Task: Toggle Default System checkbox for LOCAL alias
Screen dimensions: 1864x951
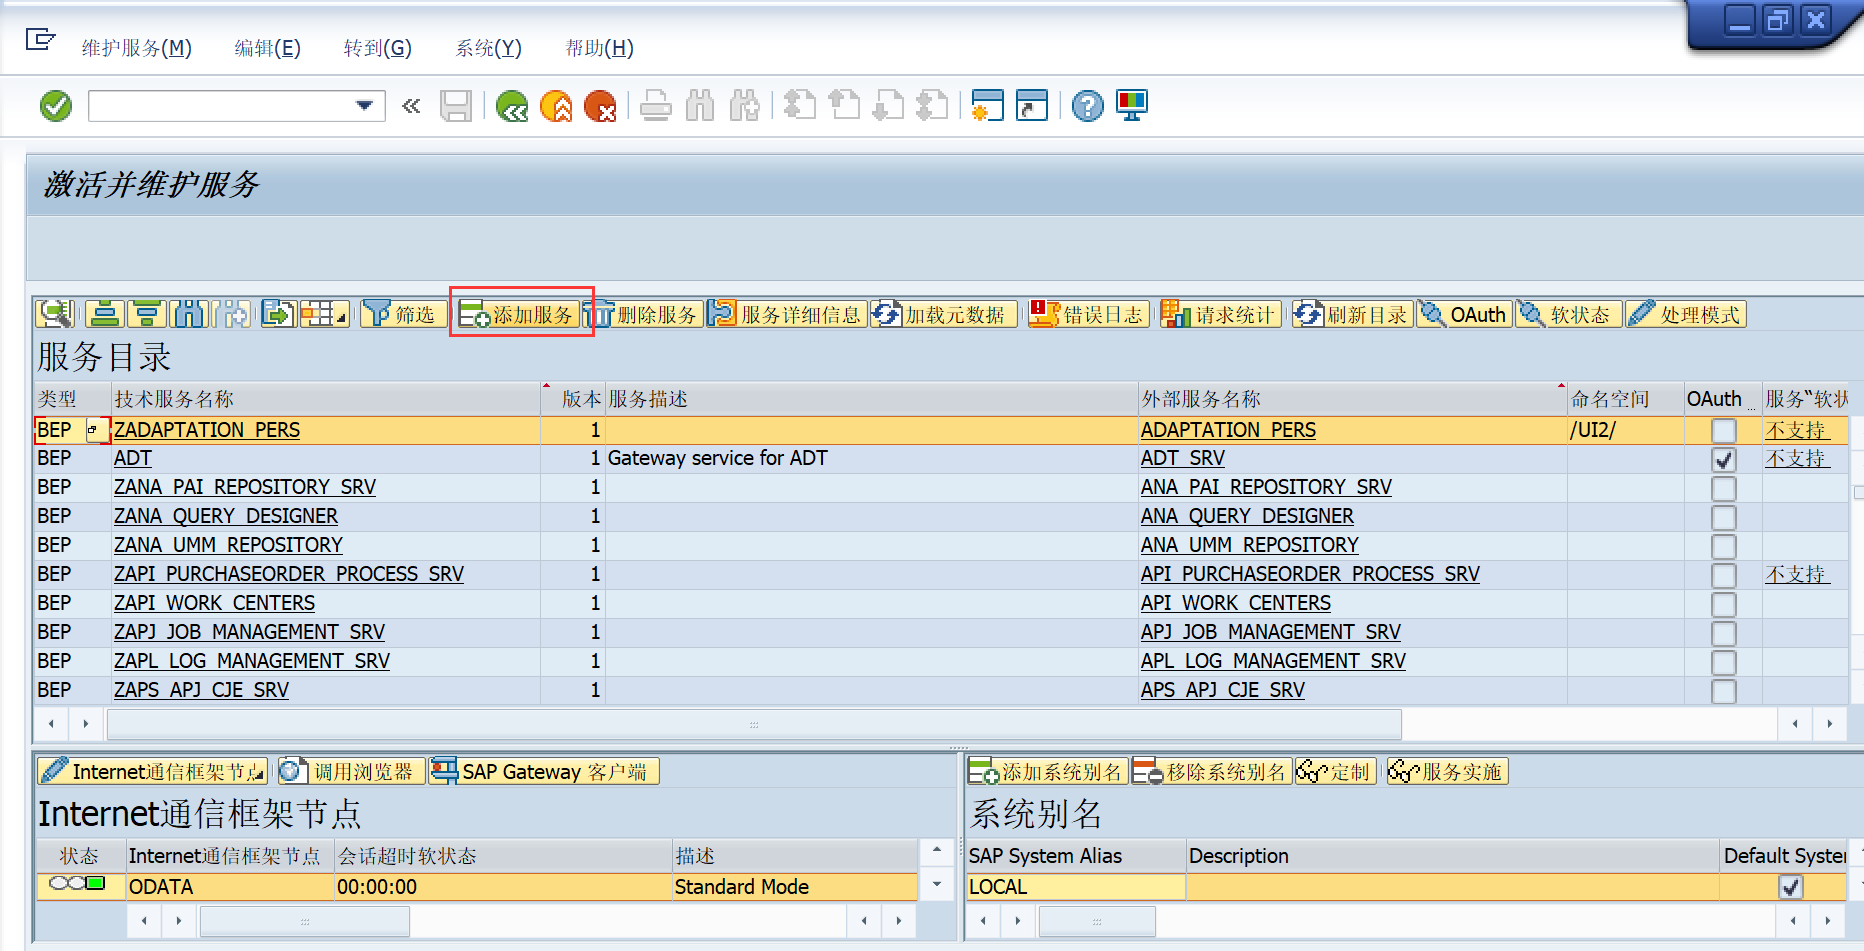Action: click(1791, 887)
